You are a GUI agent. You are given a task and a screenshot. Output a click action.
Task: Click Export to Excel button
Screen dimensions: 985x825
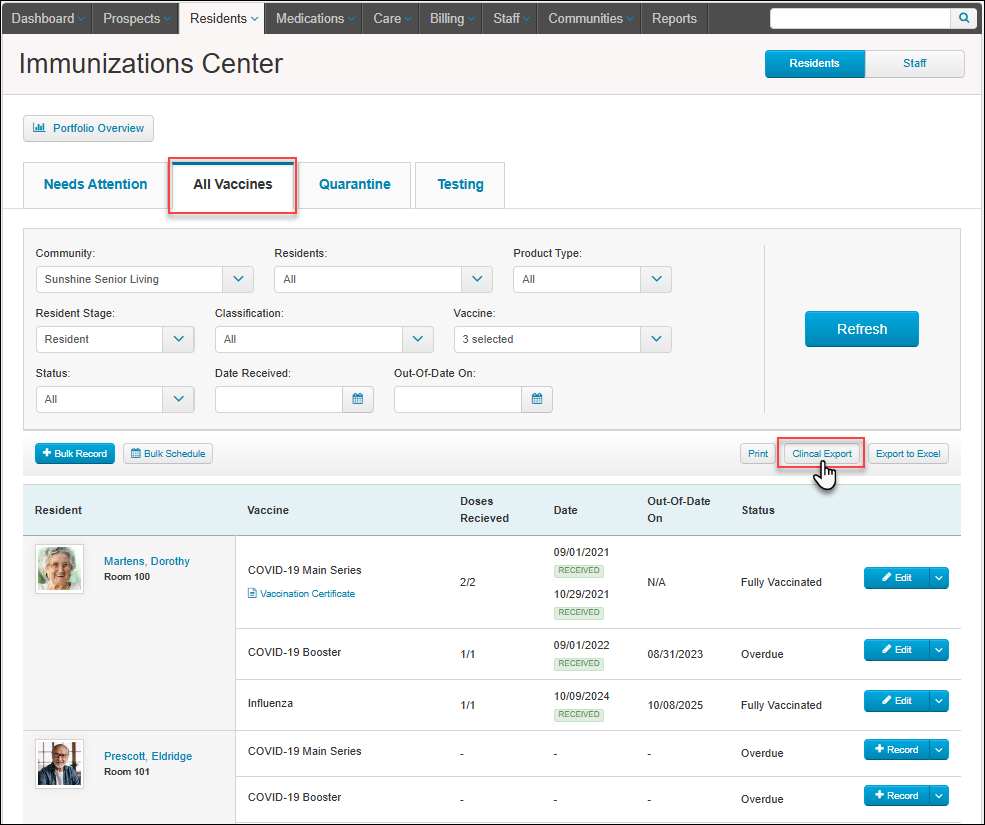click(908, 454)
